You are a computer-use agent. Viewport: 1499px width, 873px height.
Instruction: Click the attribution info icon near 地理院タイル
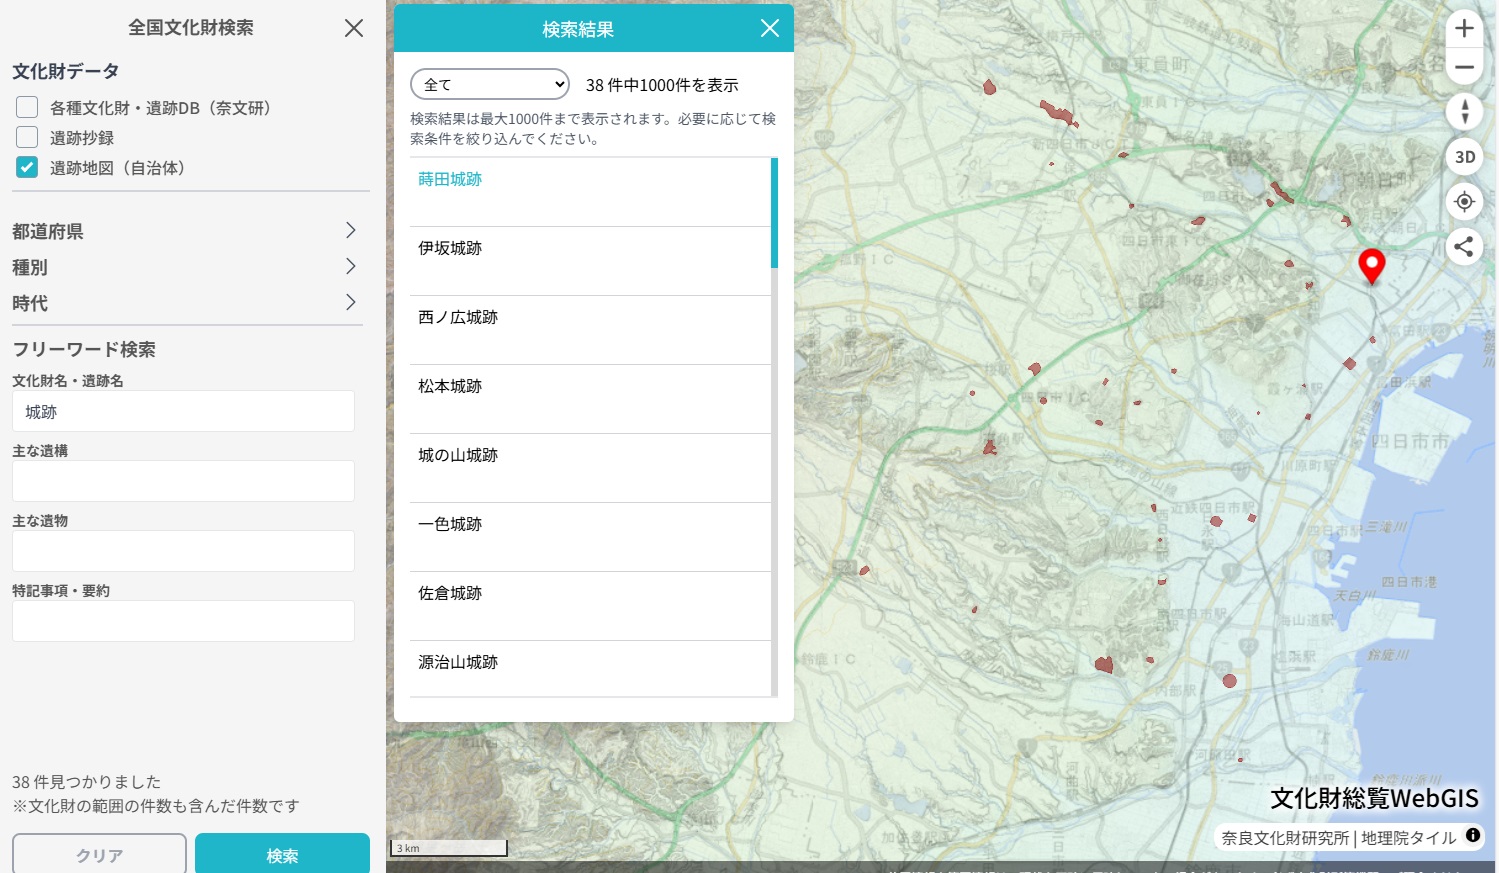click(x=1475, y=838)
